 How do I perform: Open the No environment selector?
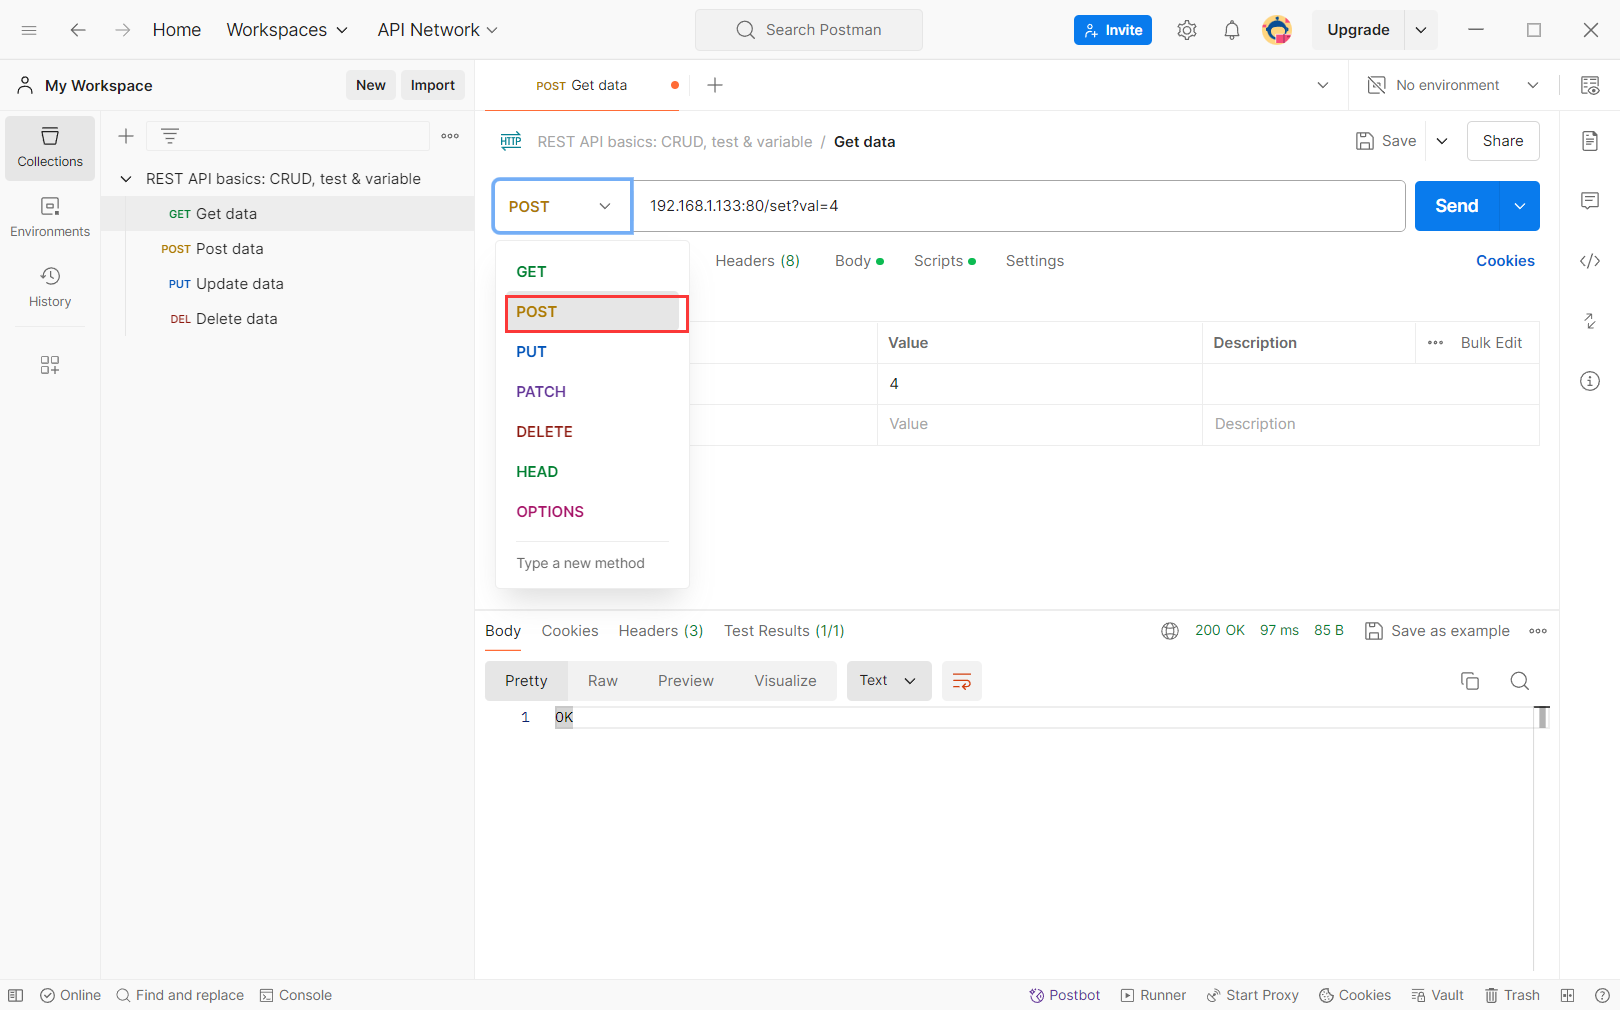1453,85
